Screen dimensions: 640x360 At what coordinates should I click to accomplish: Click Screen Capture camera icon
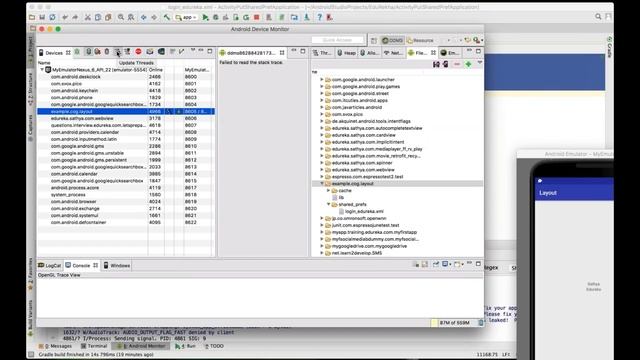tap(150, 52)
